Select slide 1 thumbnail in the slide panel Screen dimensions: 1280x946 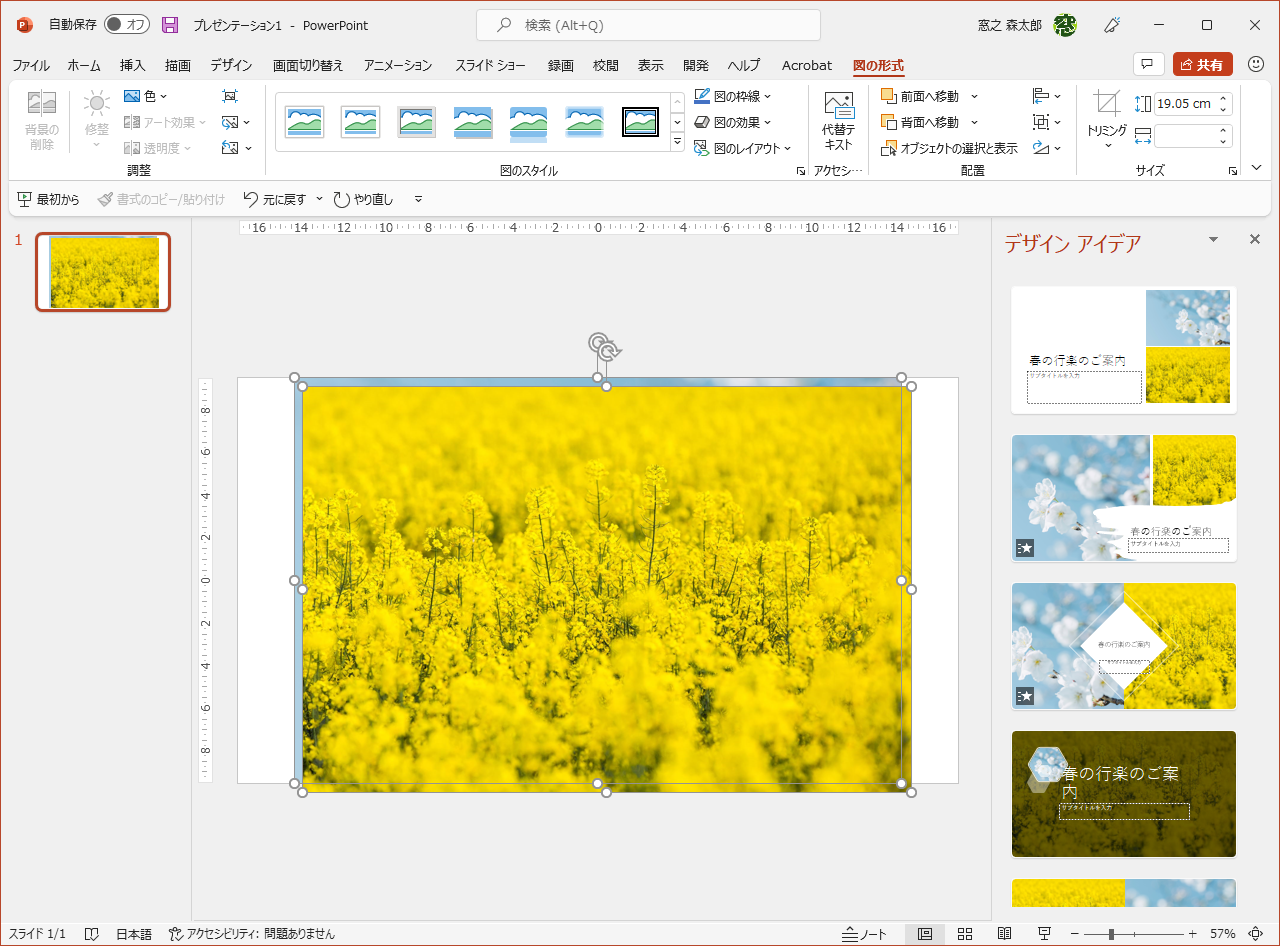(x=103, y=272)
